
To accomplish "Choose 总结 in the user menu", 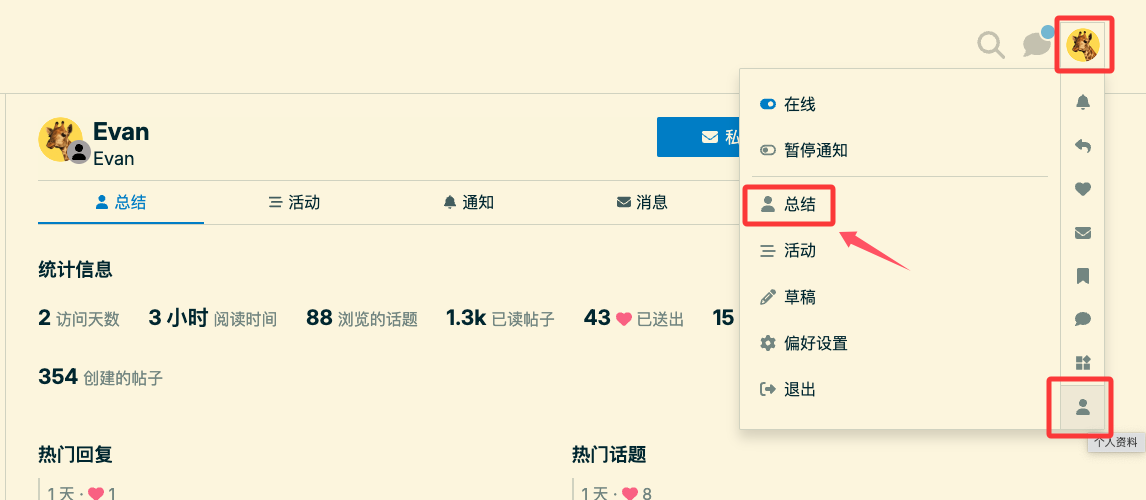I will click(789, 207).
